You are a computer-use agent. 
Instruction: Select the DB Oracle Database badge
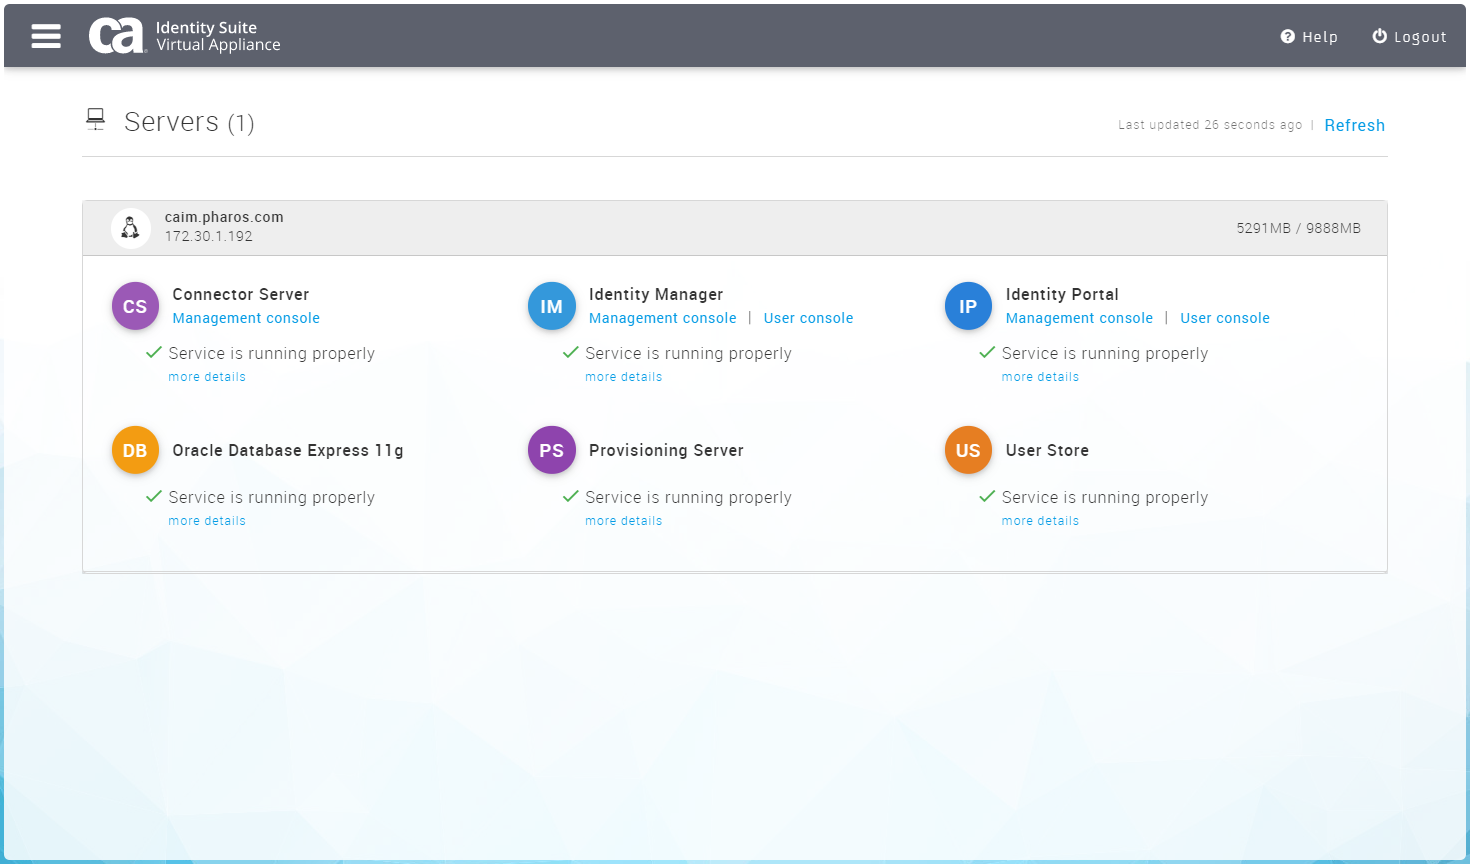click(x=135, y=450)
